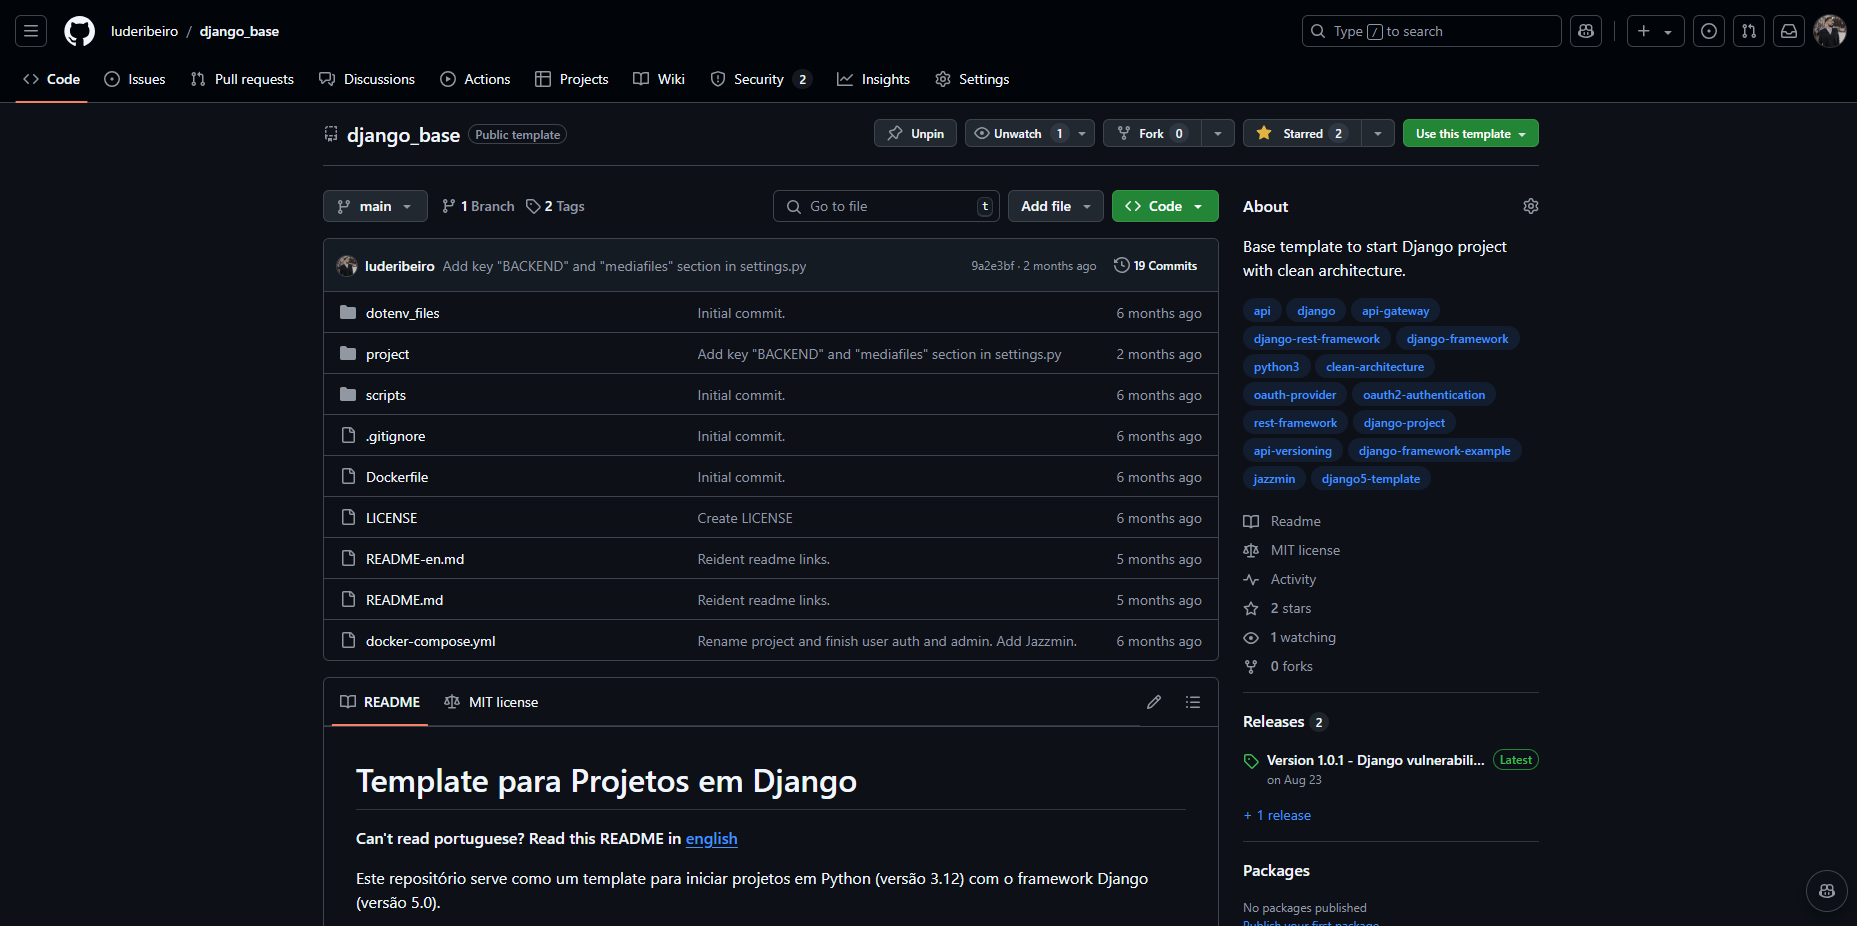The height and width of the screenshot is (926, 1857).
Task: Expand the create new plus dropdown
Action: [x=1655, y=31]
